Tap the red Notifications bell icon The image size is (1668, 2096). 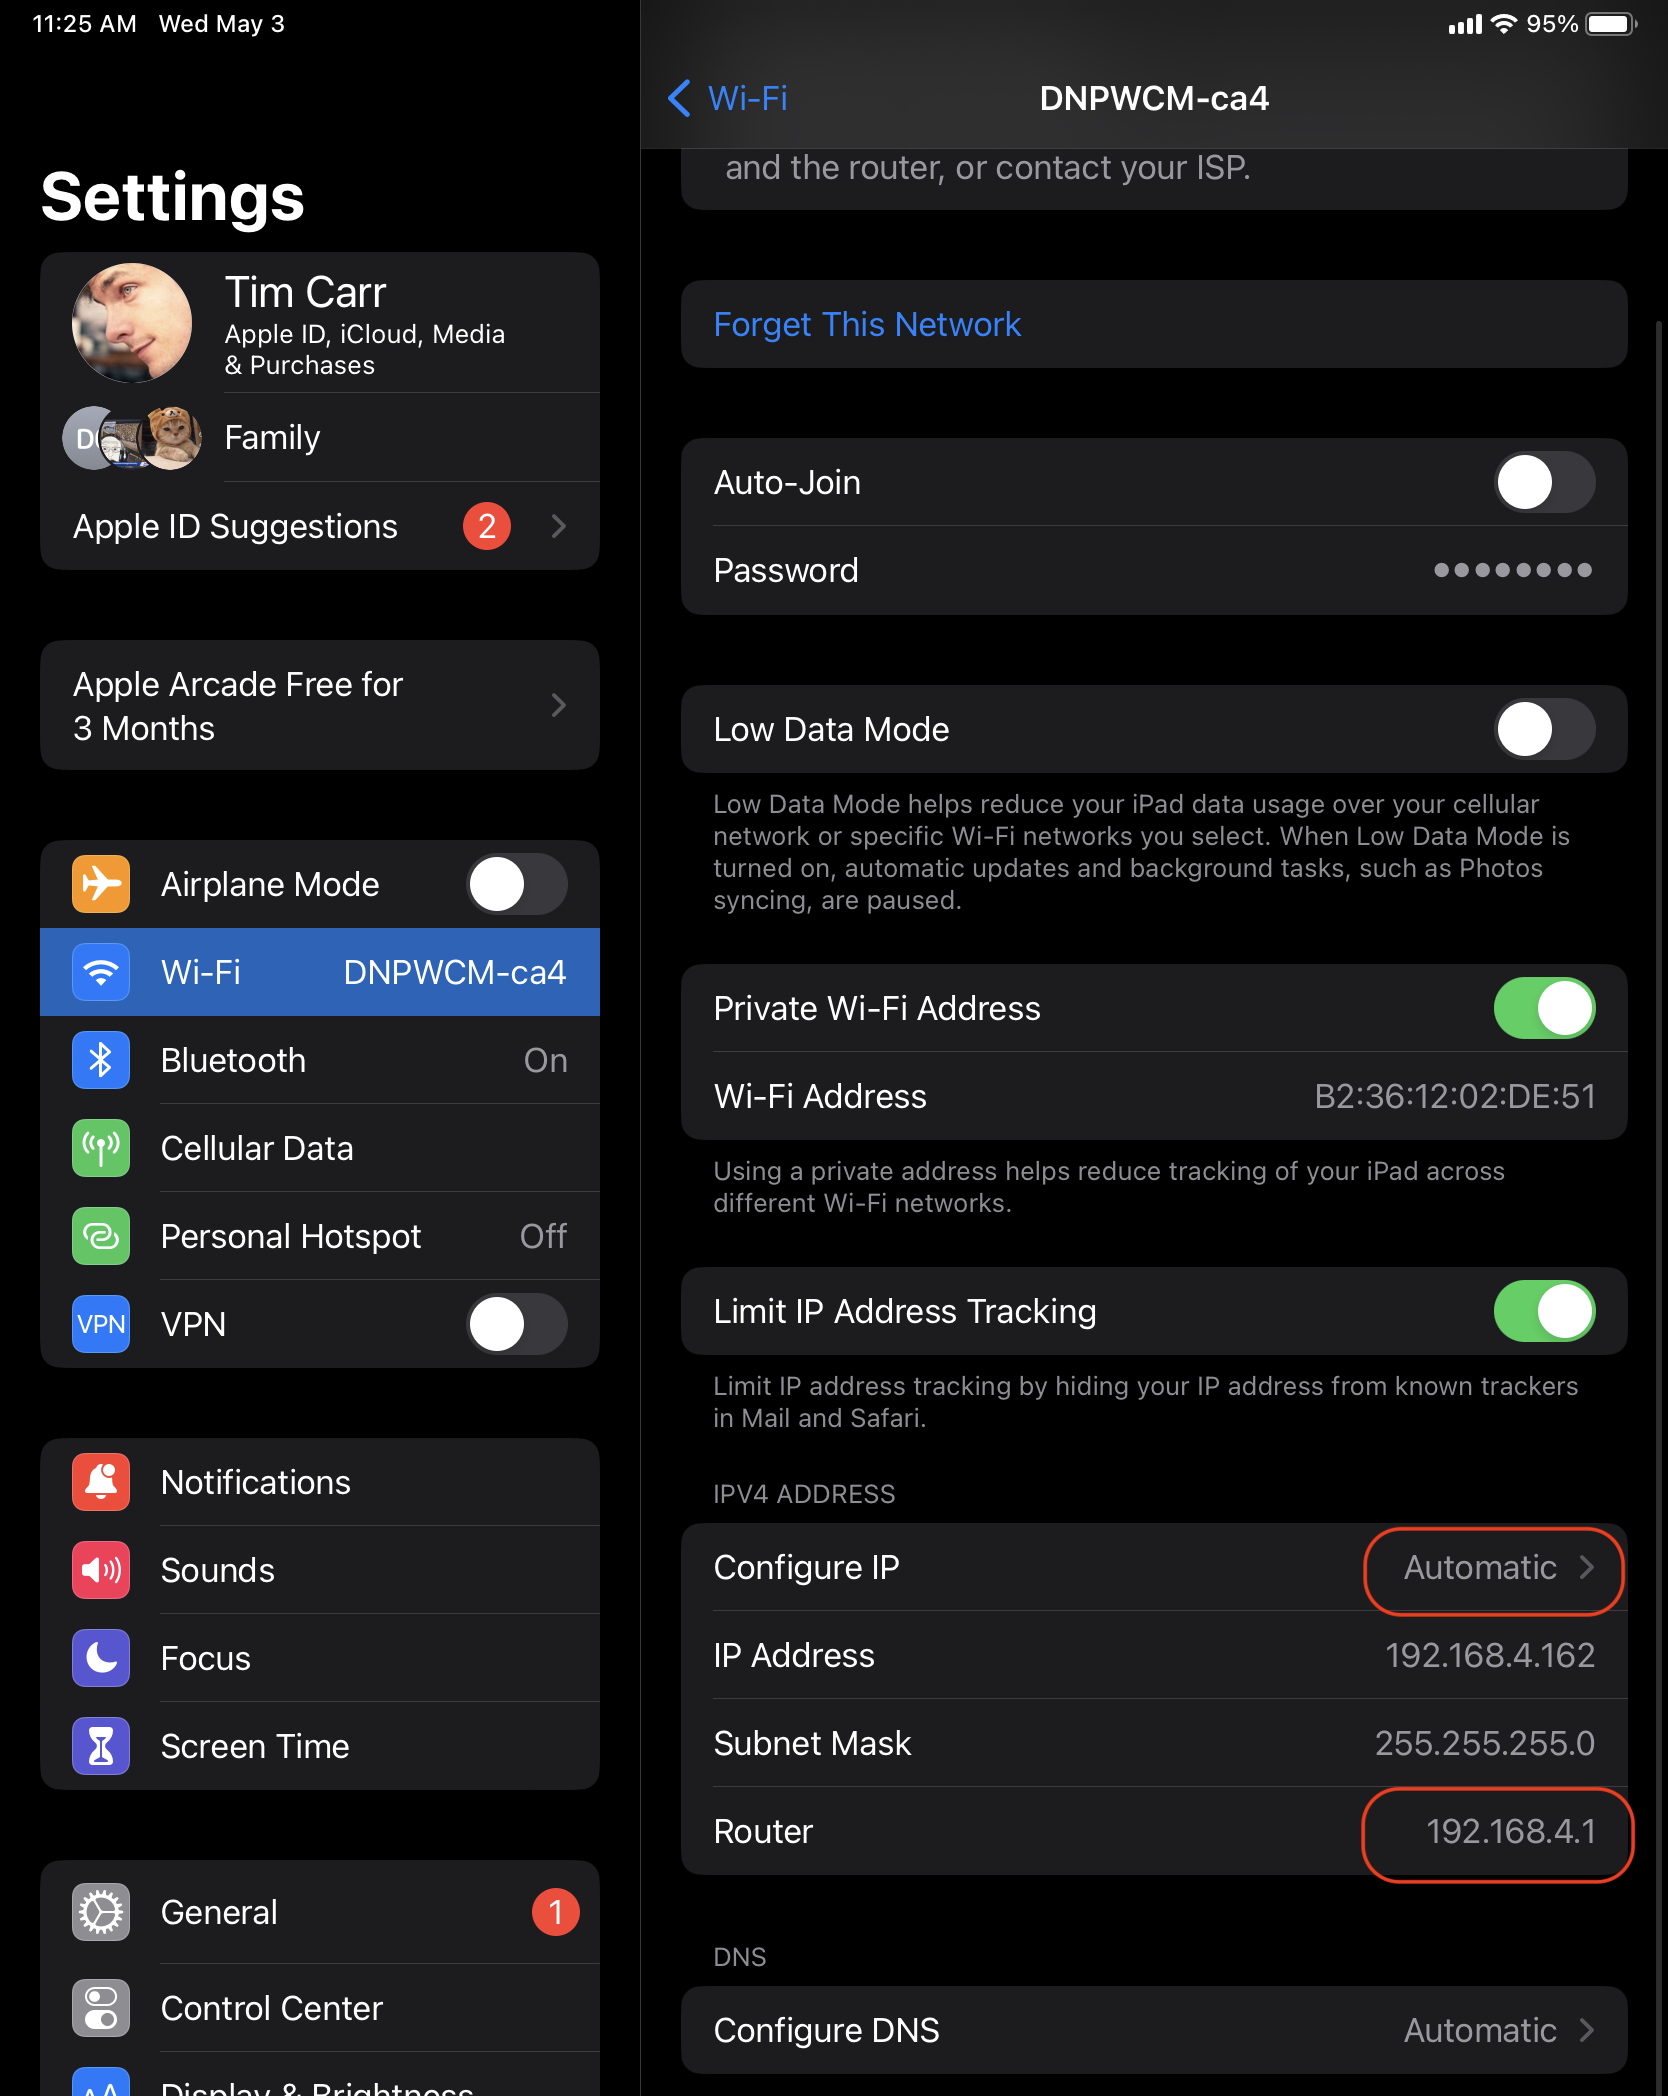pos(101,1482)
